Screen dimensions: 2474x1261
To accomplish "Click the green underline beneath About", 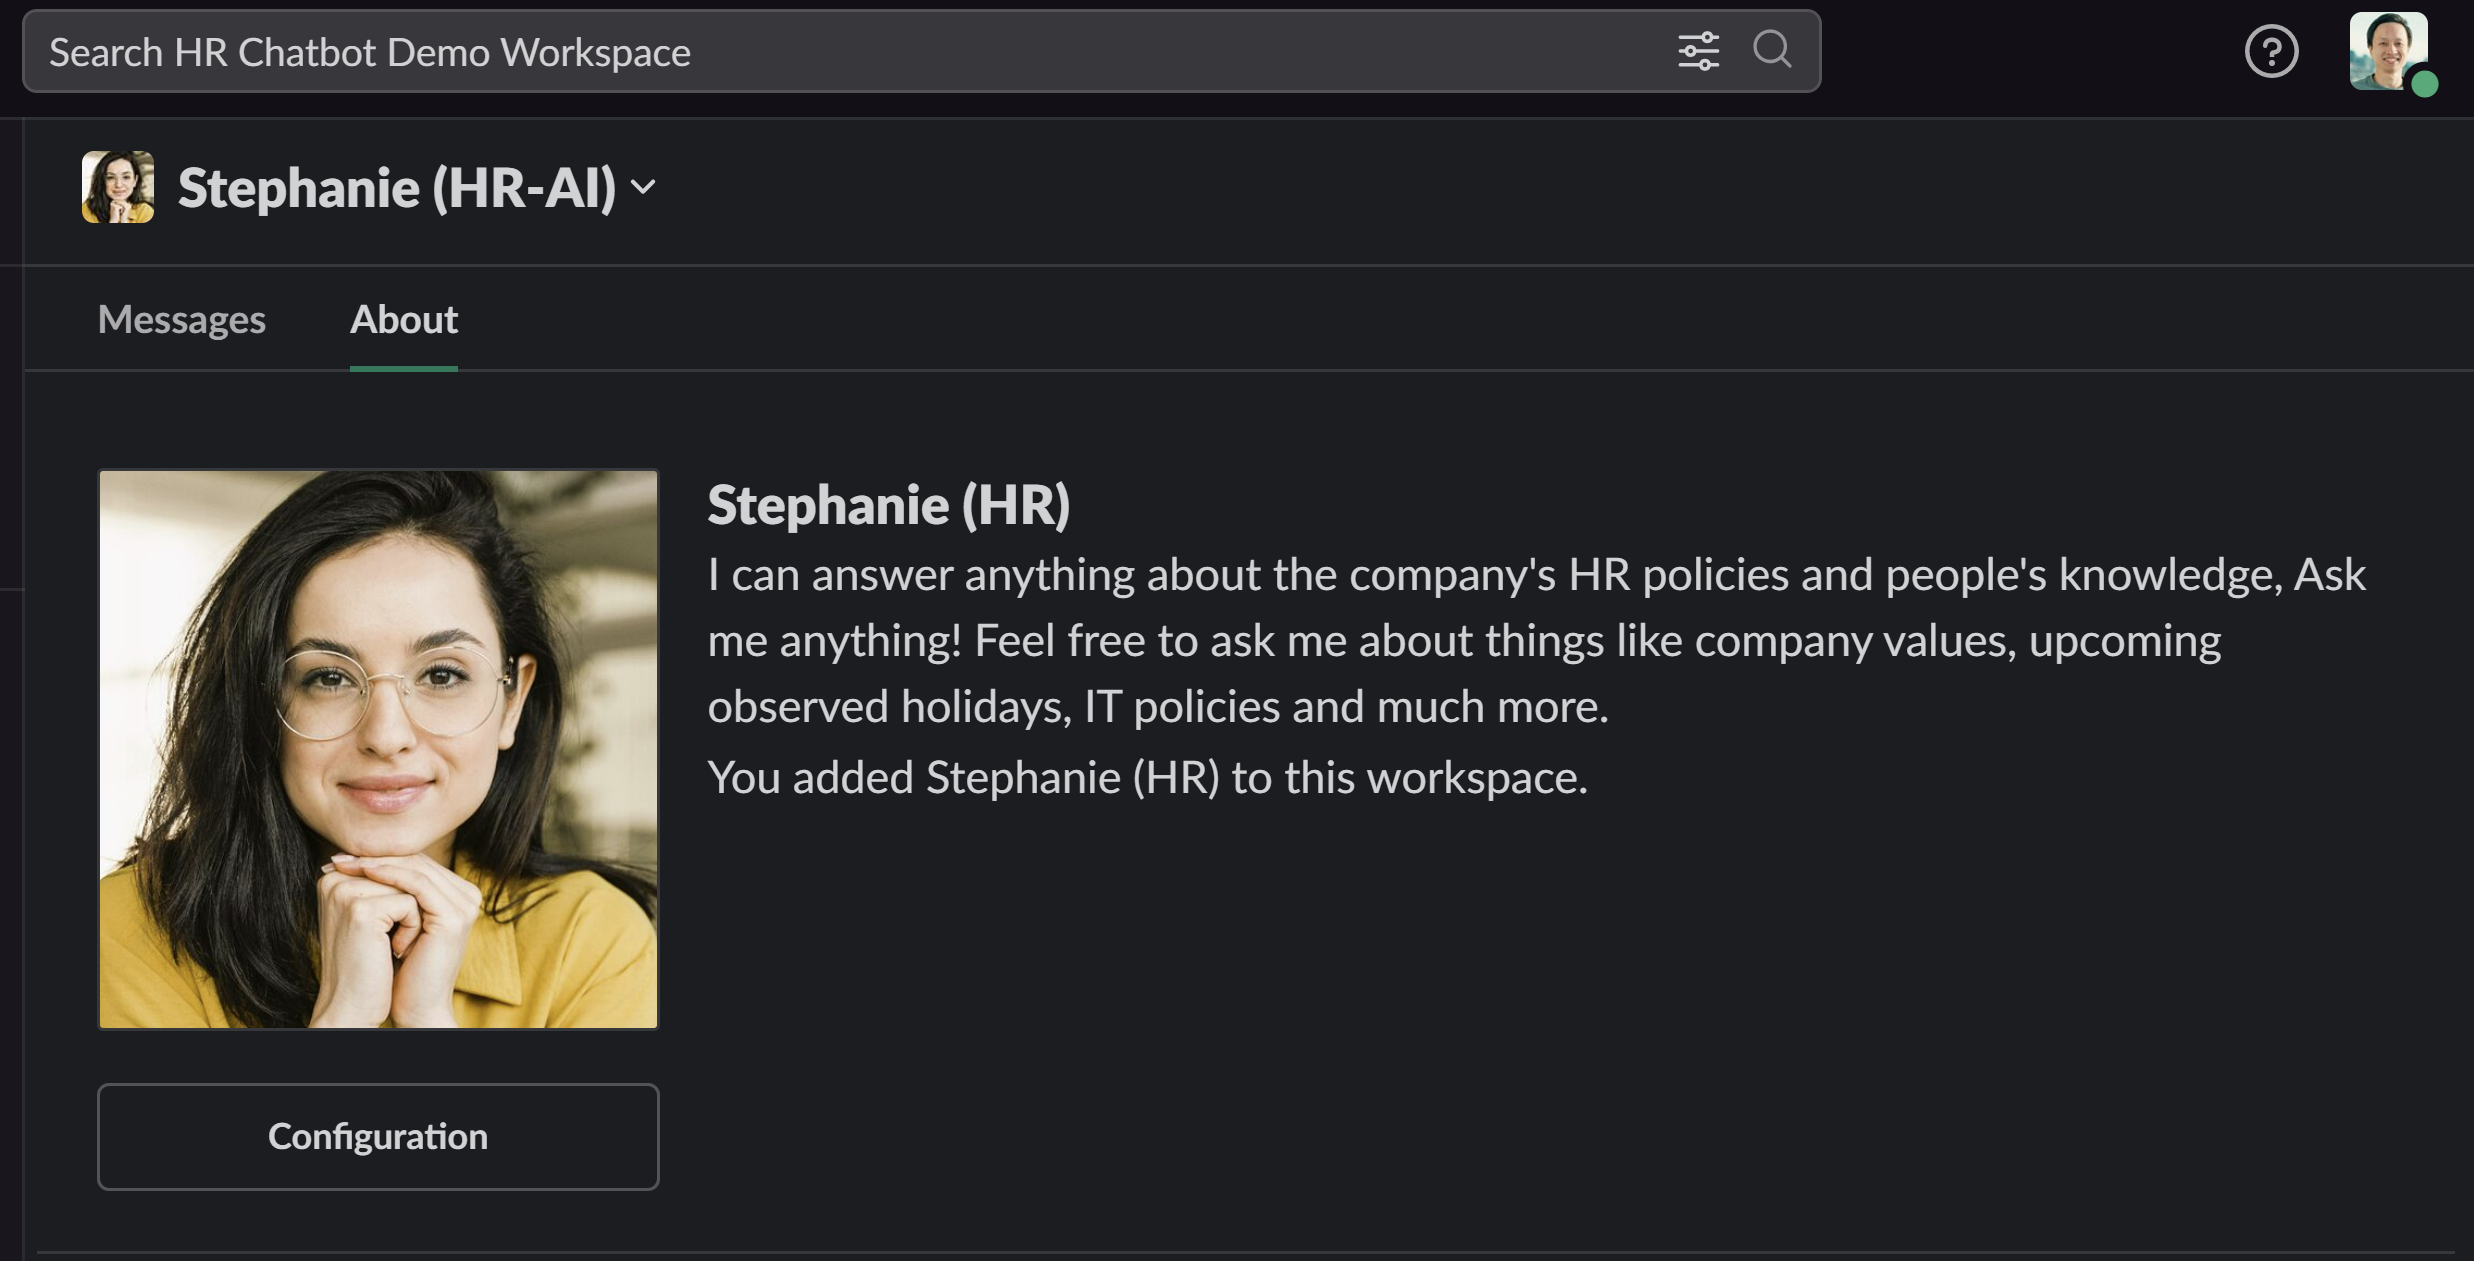I will 404,368.
